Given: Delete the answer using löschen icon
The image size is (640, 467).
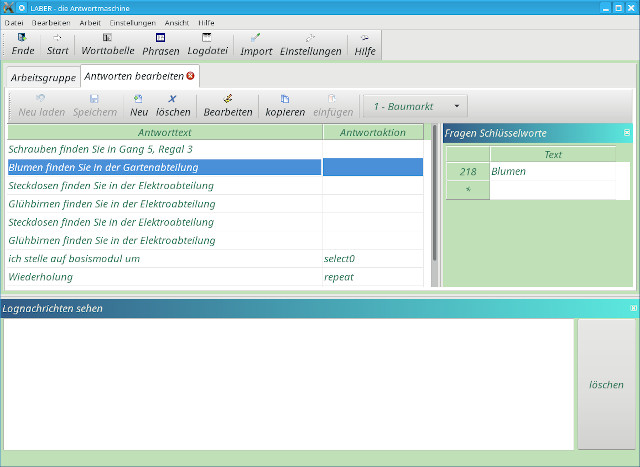Looking at the screenshot, I should coord(173,105).
